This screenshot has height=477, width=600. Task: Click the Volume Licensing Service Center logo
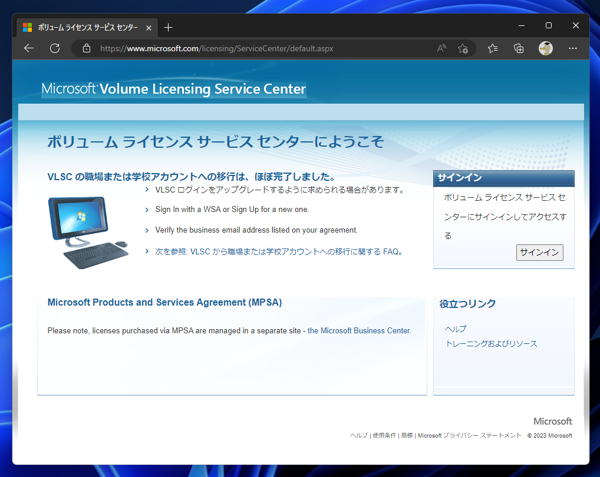coord(173,89)
